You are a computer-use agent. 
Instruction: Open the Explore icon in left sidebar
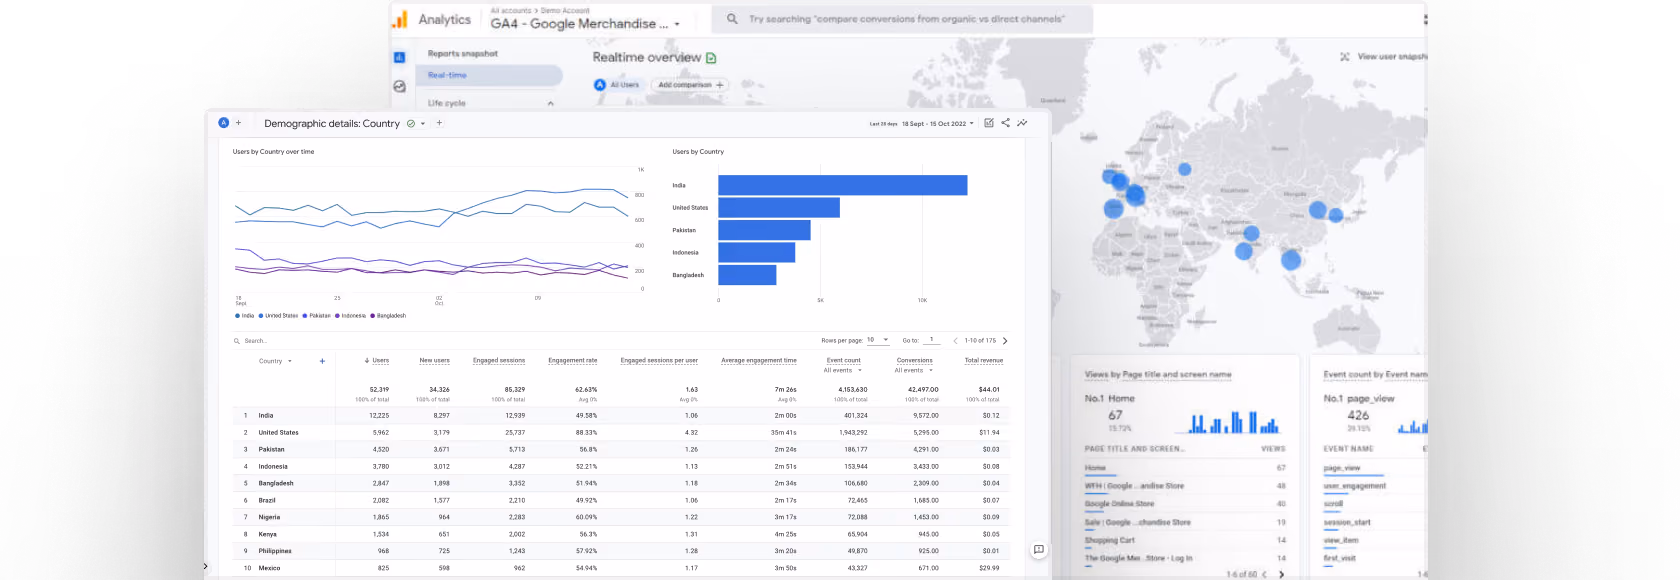399,86
